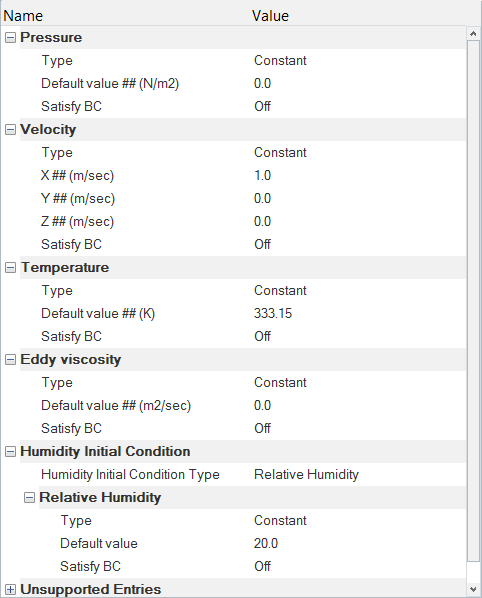Edit Pressure Default value 0.0
The height and width of the screenshot is (598, 482).
(262, 84)
